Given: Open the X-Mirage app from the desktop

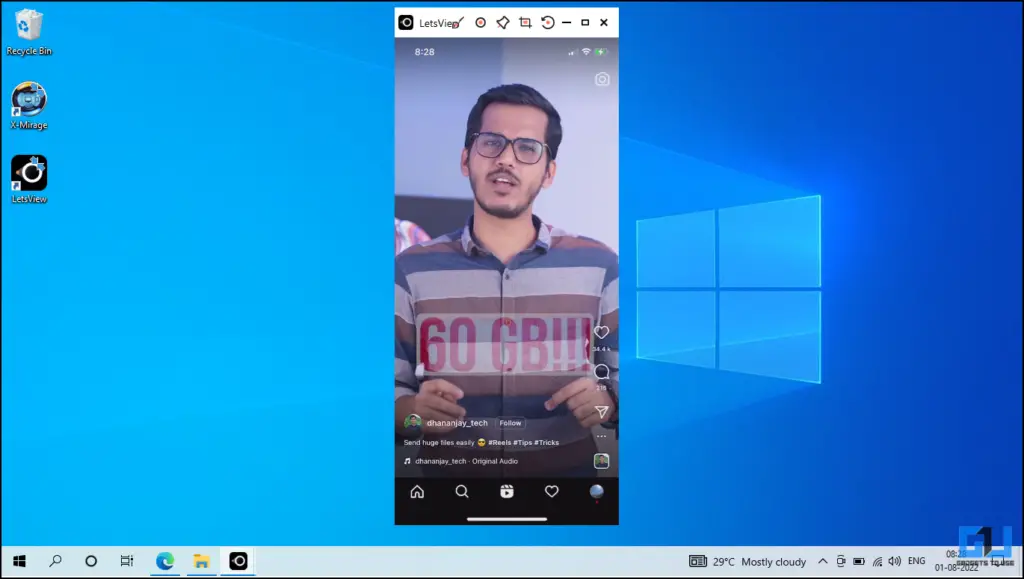Looking at the screenshot, I should (29, 103).
